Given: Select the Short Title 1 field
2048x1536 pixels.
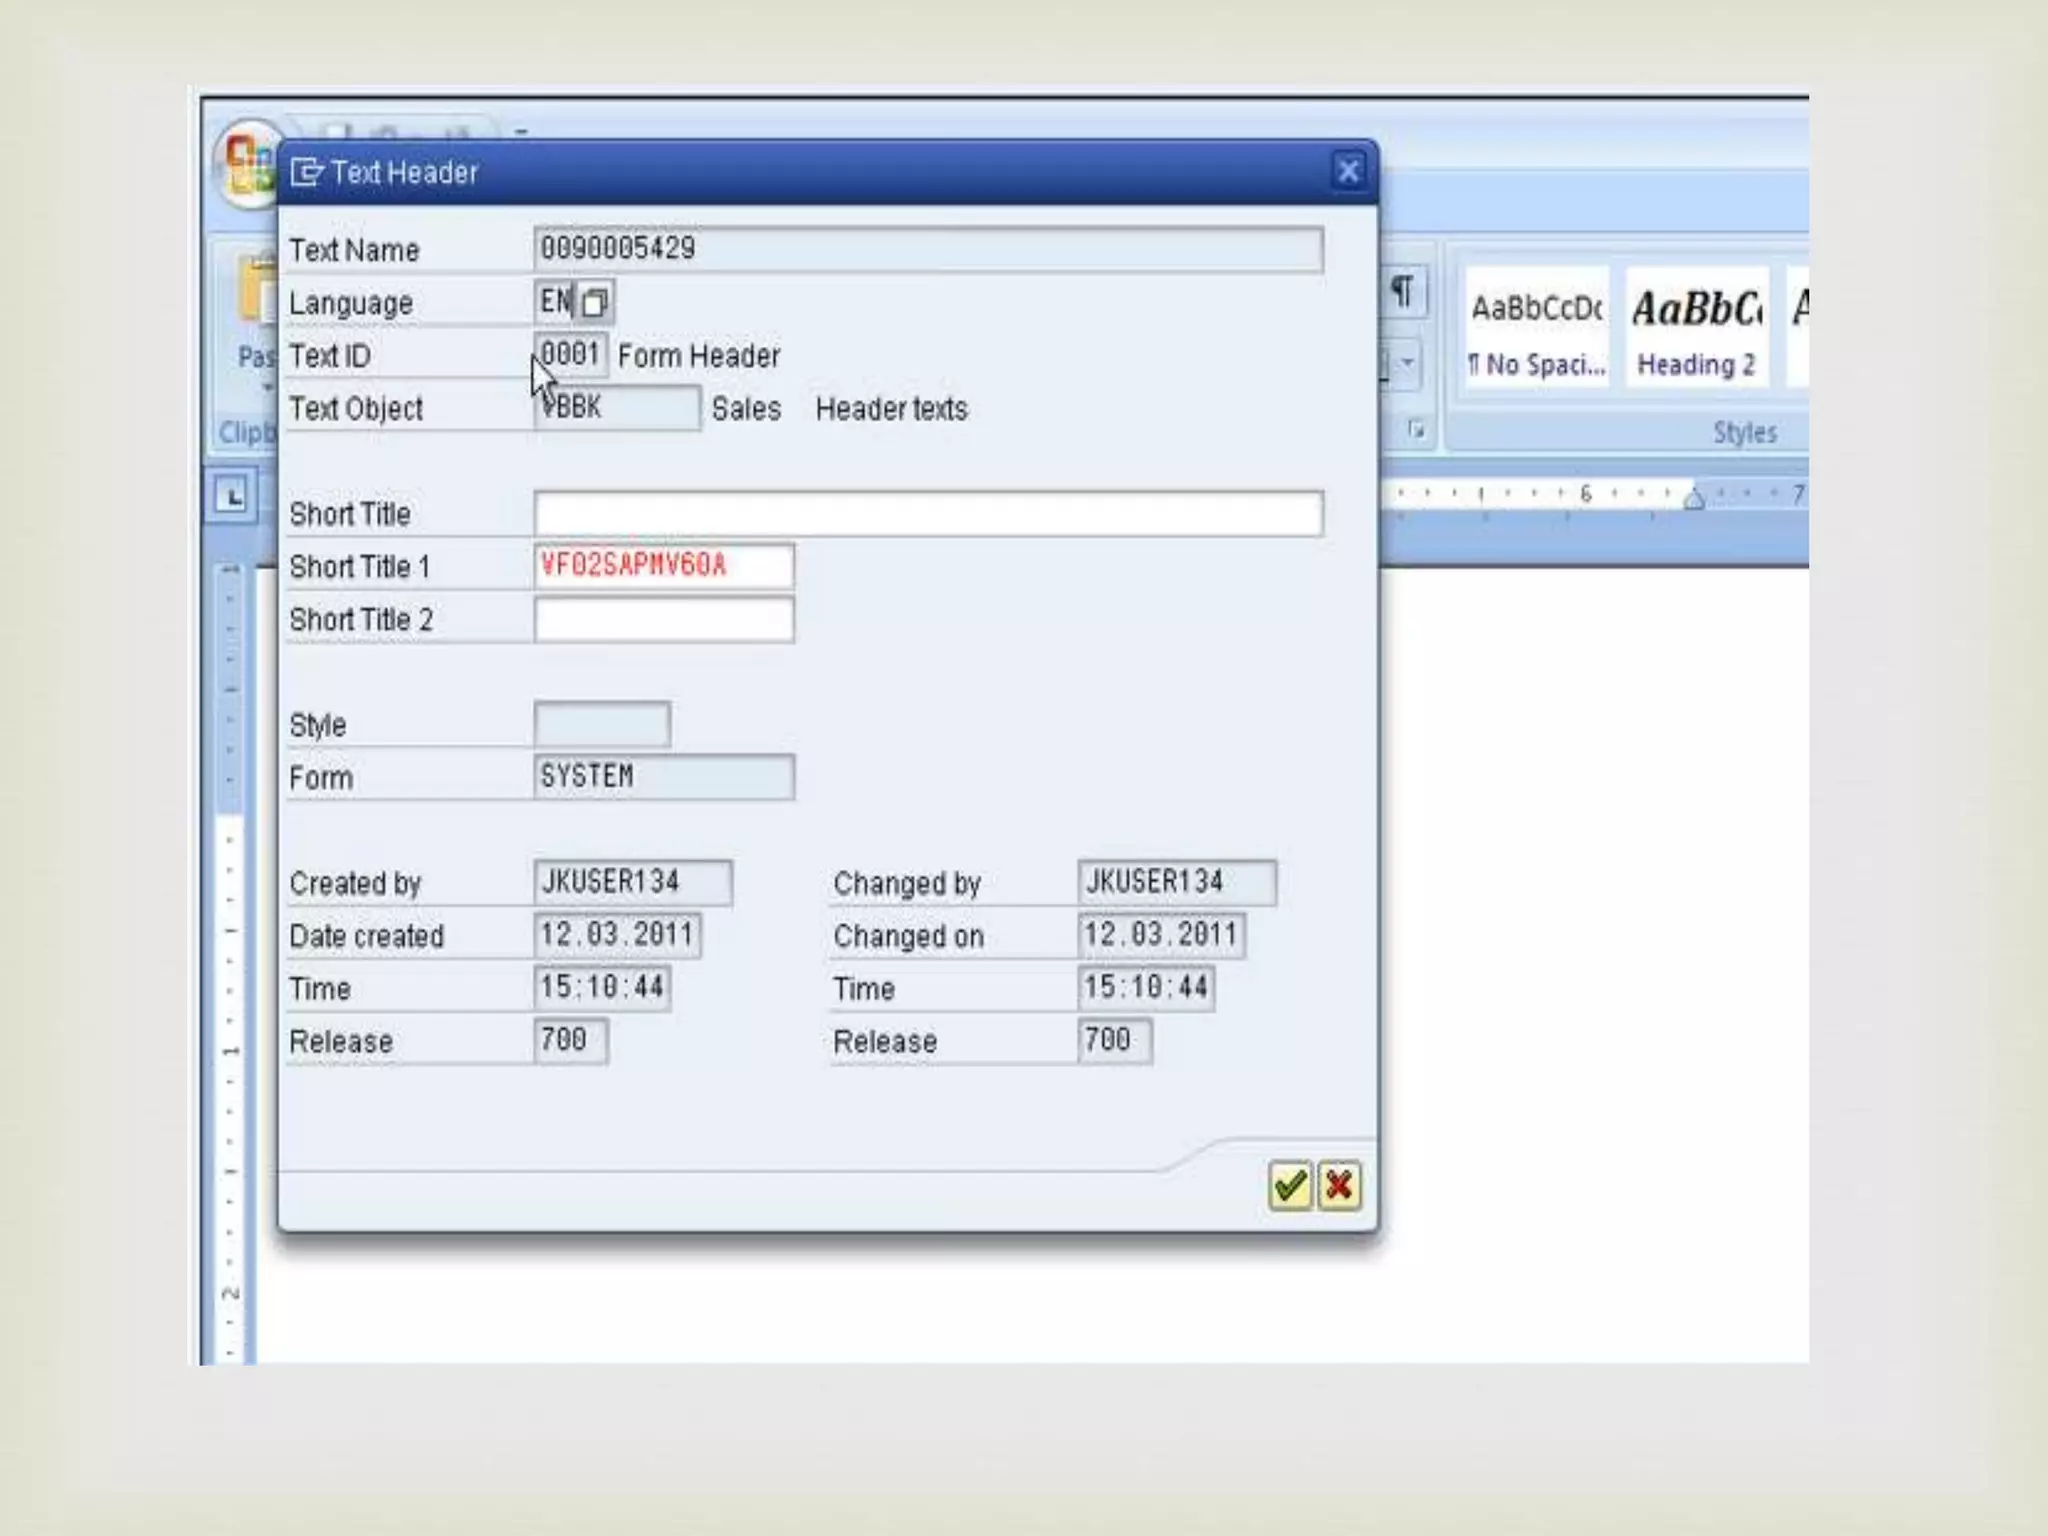Looking at the screenshot, I should click(x=663, y=566).
